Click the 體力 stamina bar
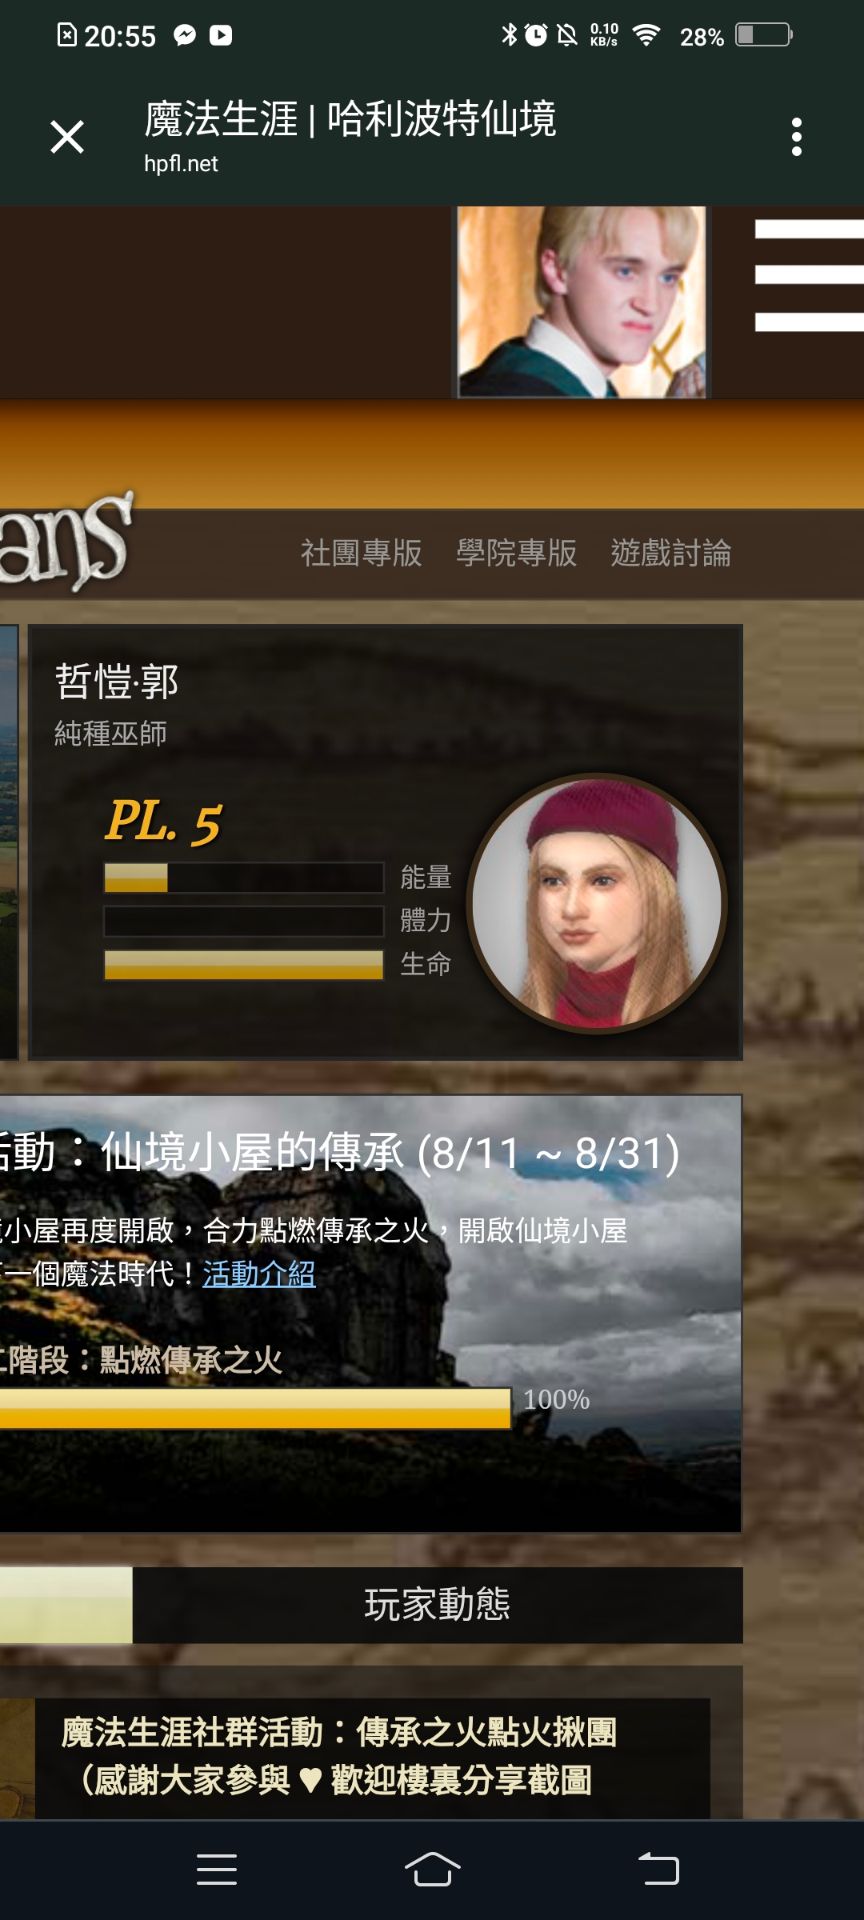Image resolution: width=864 pixels, height=1920 pixels. [x=244, y=921]
